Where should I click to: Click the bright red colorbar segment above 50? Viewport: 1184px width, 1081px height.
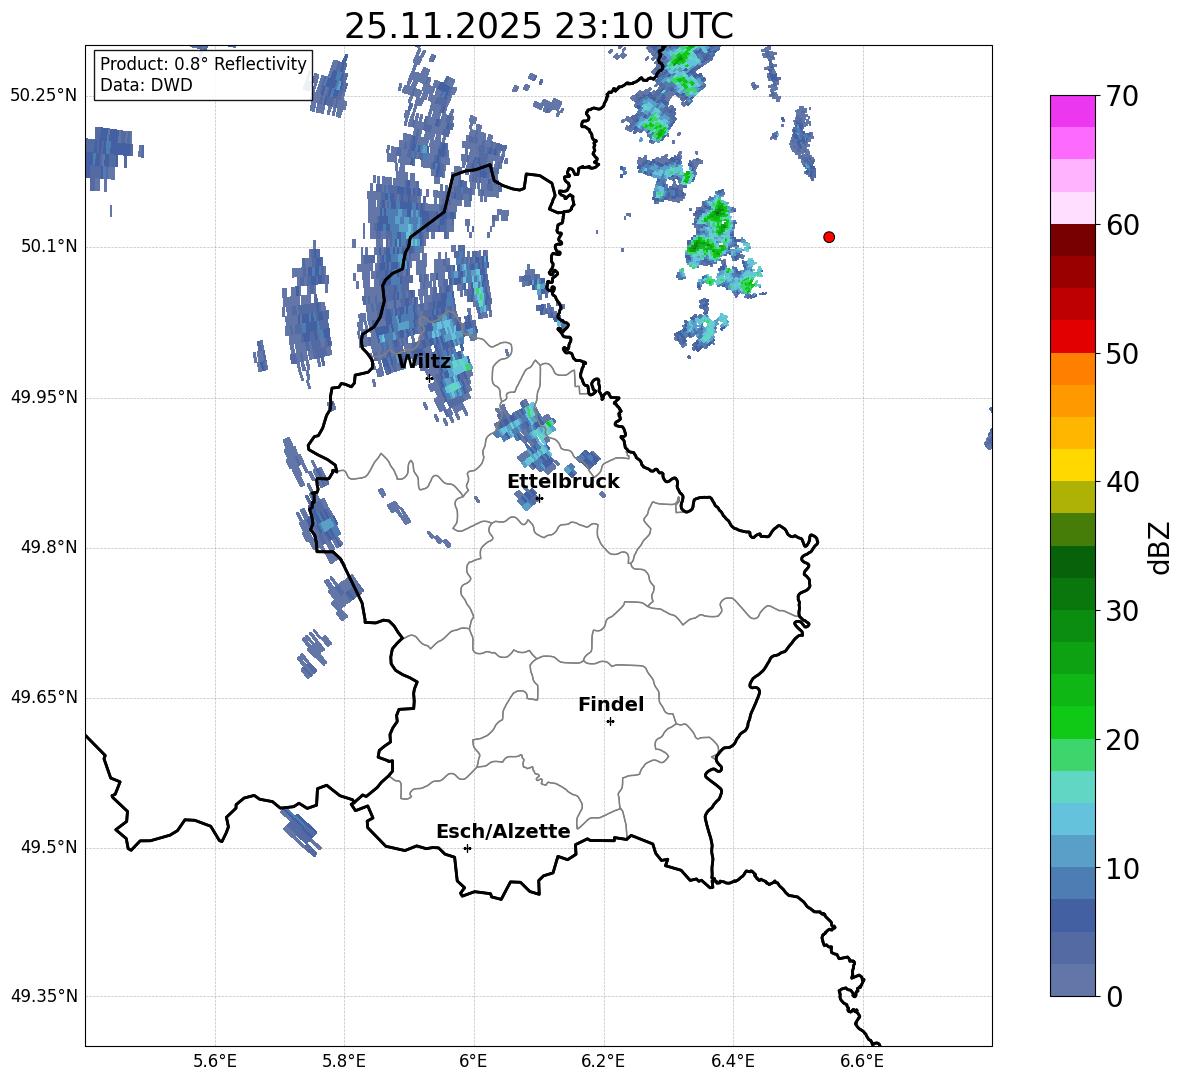point(1072,337)
